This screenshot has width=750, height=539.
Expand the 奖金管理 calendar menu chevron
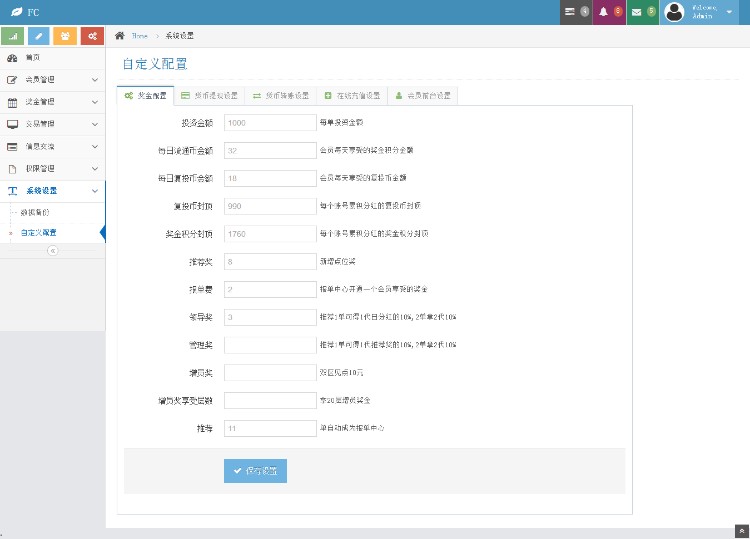point(95,102)
